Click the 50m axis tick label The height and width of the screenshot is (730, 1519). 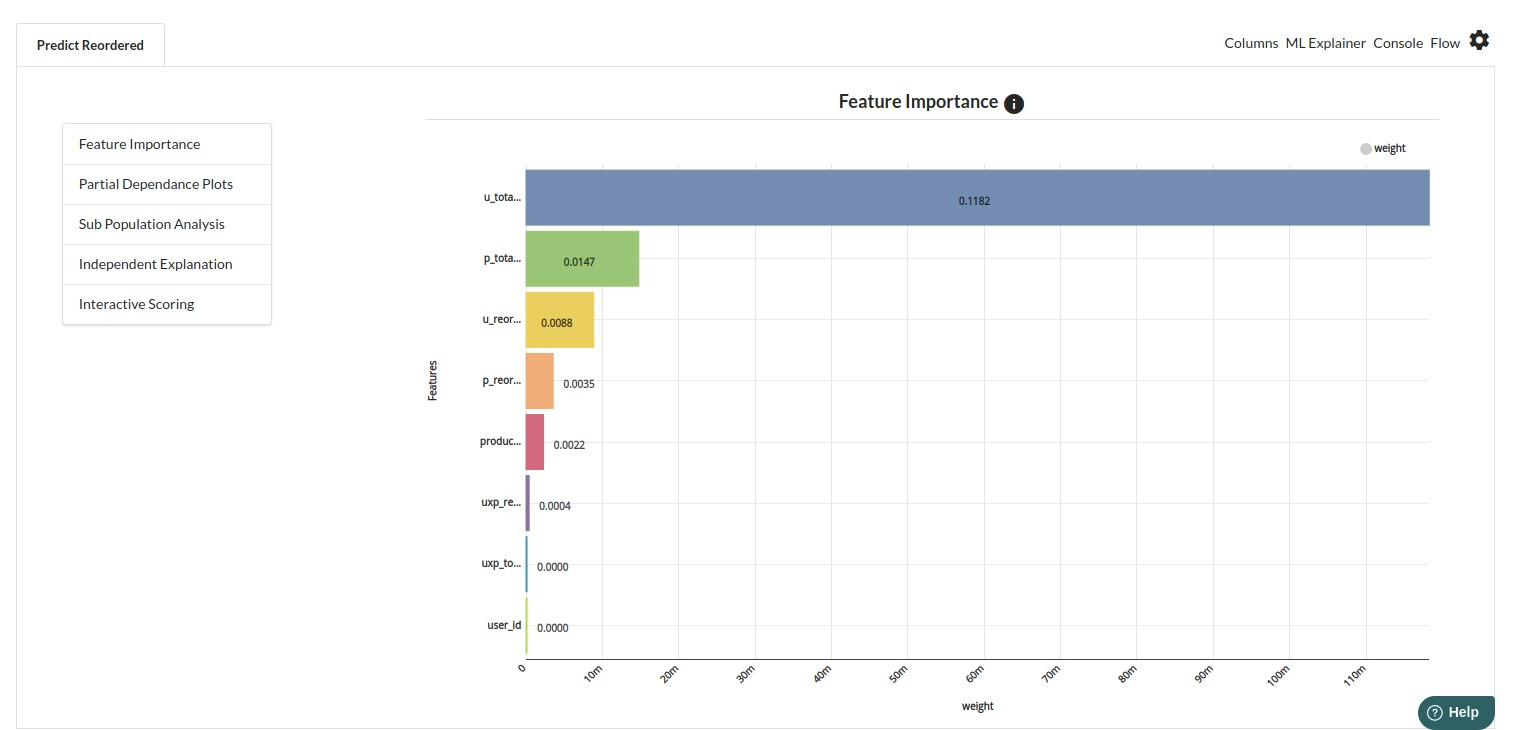tap(900, 676)
